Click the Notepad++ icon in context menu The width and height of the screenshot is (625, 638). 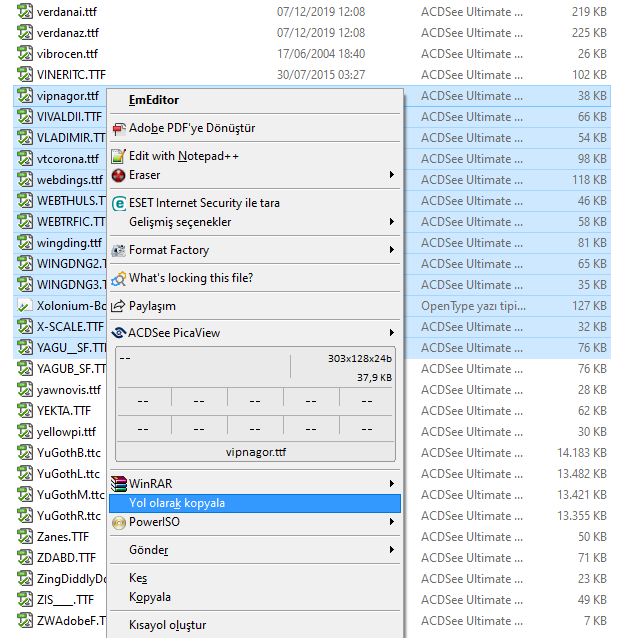pos(118,156)
